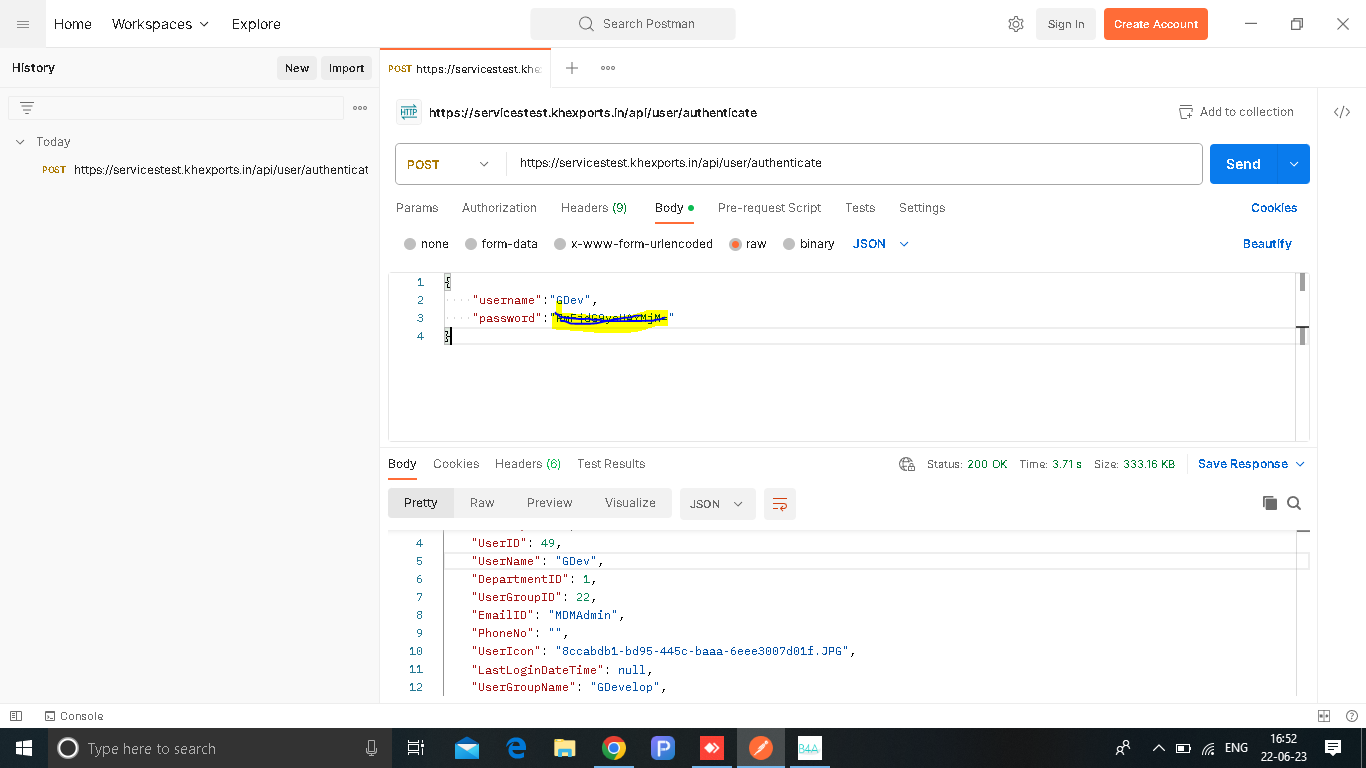Screen dimensions: 1366x768
Task: Open Postman settings gear
Action: pyautogui.click(x=1016, y=24)
